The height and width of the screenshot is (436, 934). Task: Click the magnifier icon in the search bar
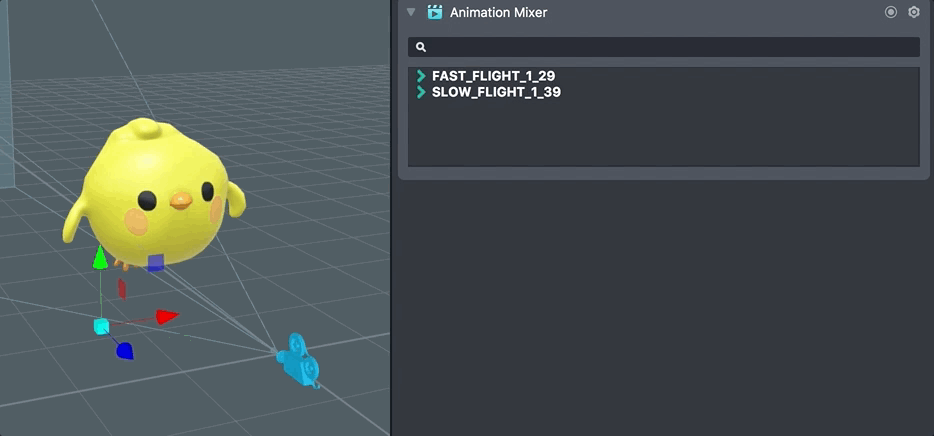(x=421, y=47)
